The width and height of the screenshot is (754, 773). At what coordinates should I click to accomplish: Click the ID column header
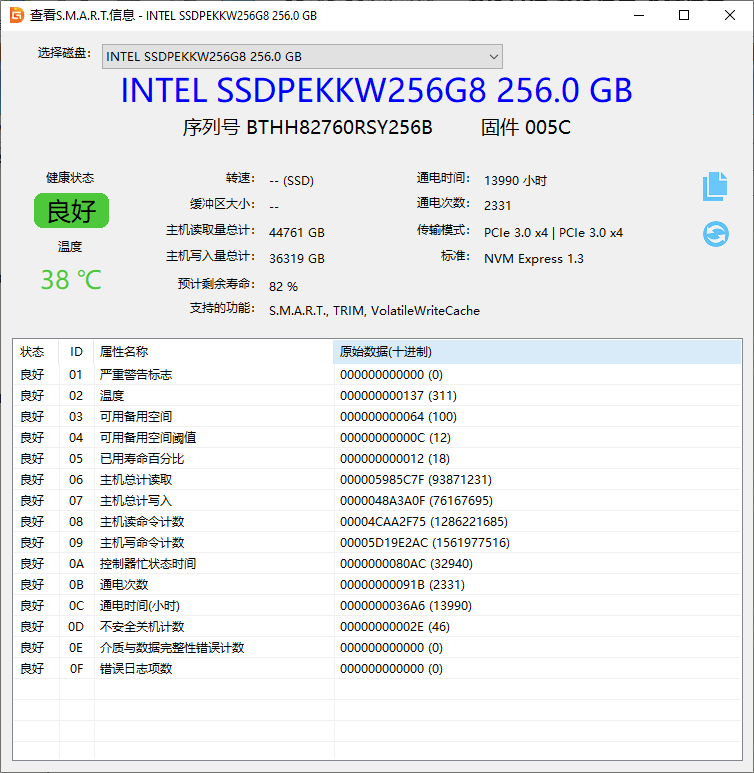[x=76, y=351]
